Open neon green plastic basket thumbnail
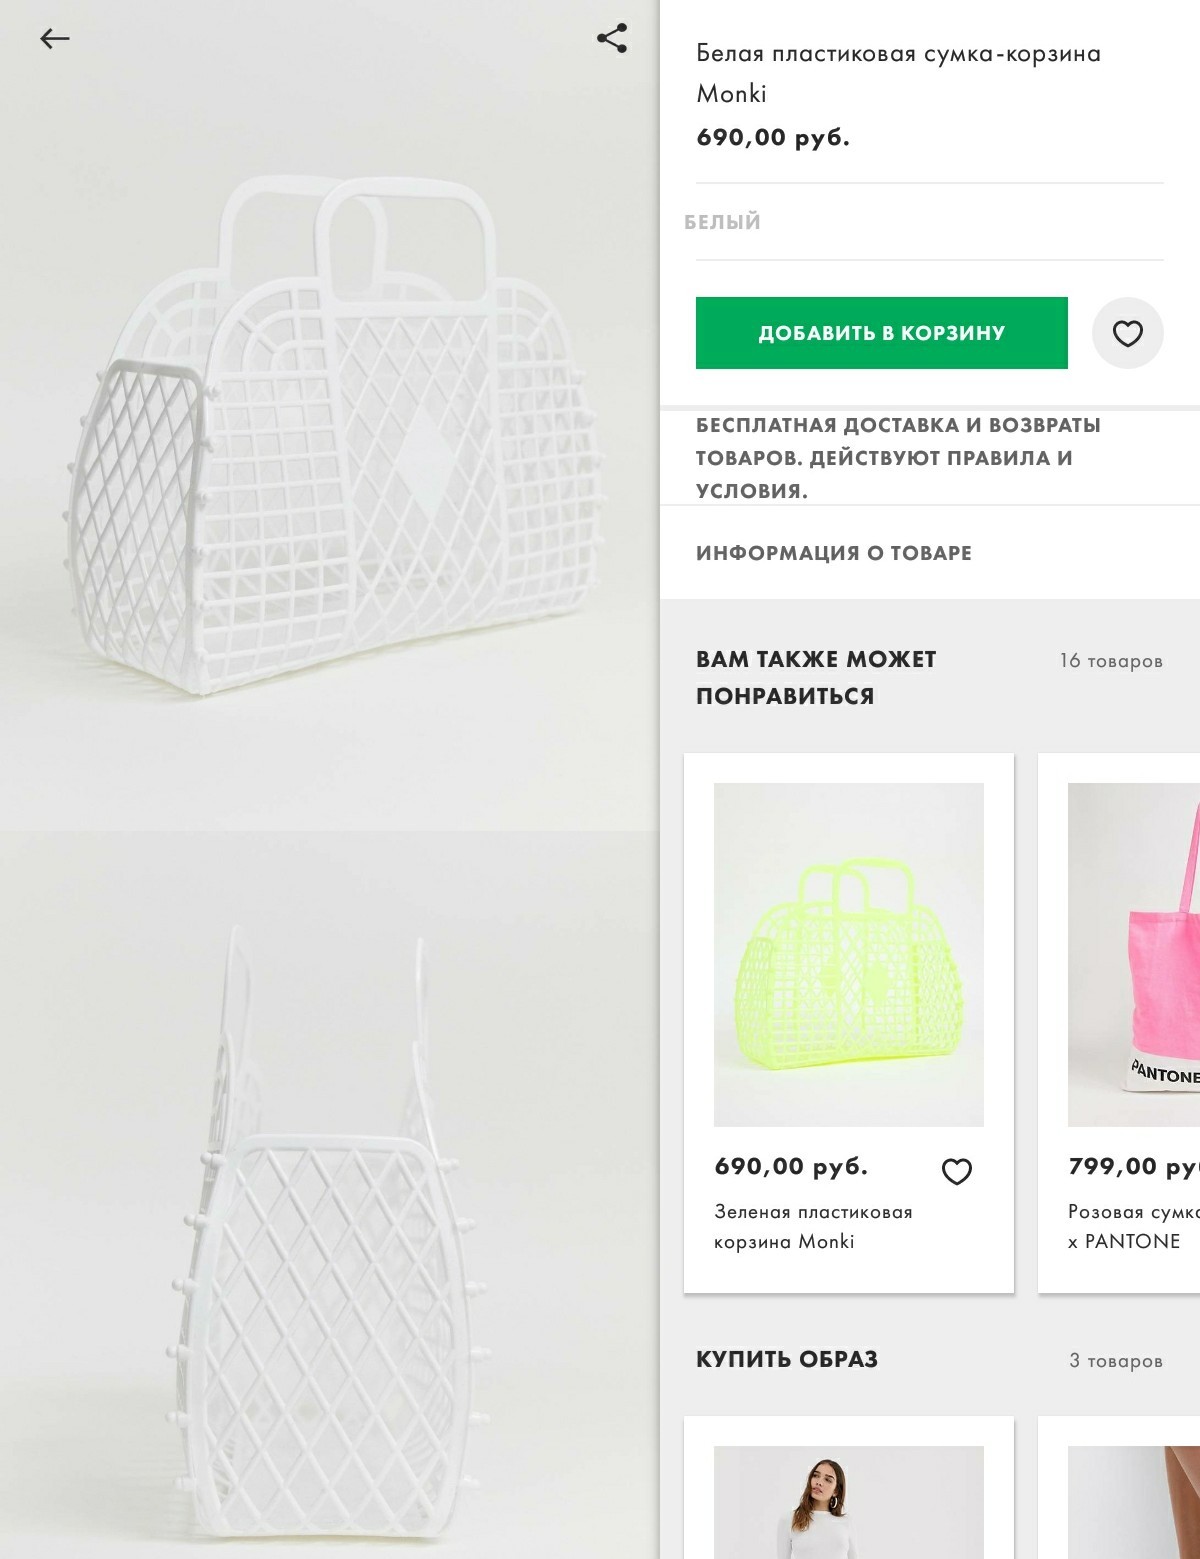Viewport: 1200px width, 1559px height. click(x=849, y=955)
